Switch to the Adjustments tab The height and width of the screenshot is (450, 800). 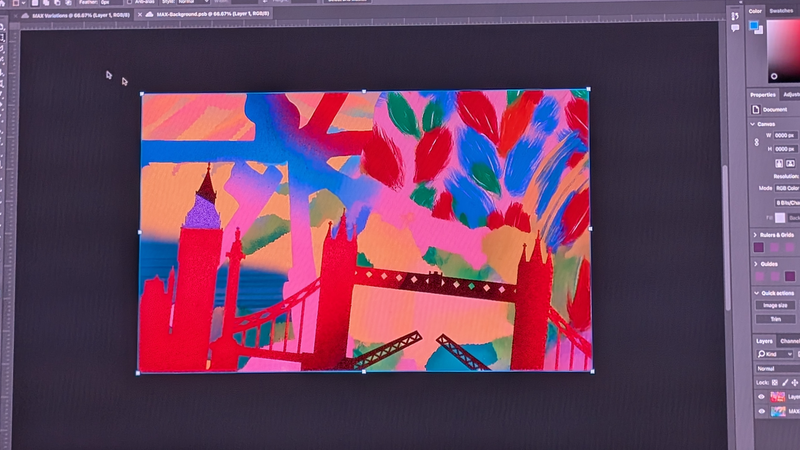[x=791, y=95]
